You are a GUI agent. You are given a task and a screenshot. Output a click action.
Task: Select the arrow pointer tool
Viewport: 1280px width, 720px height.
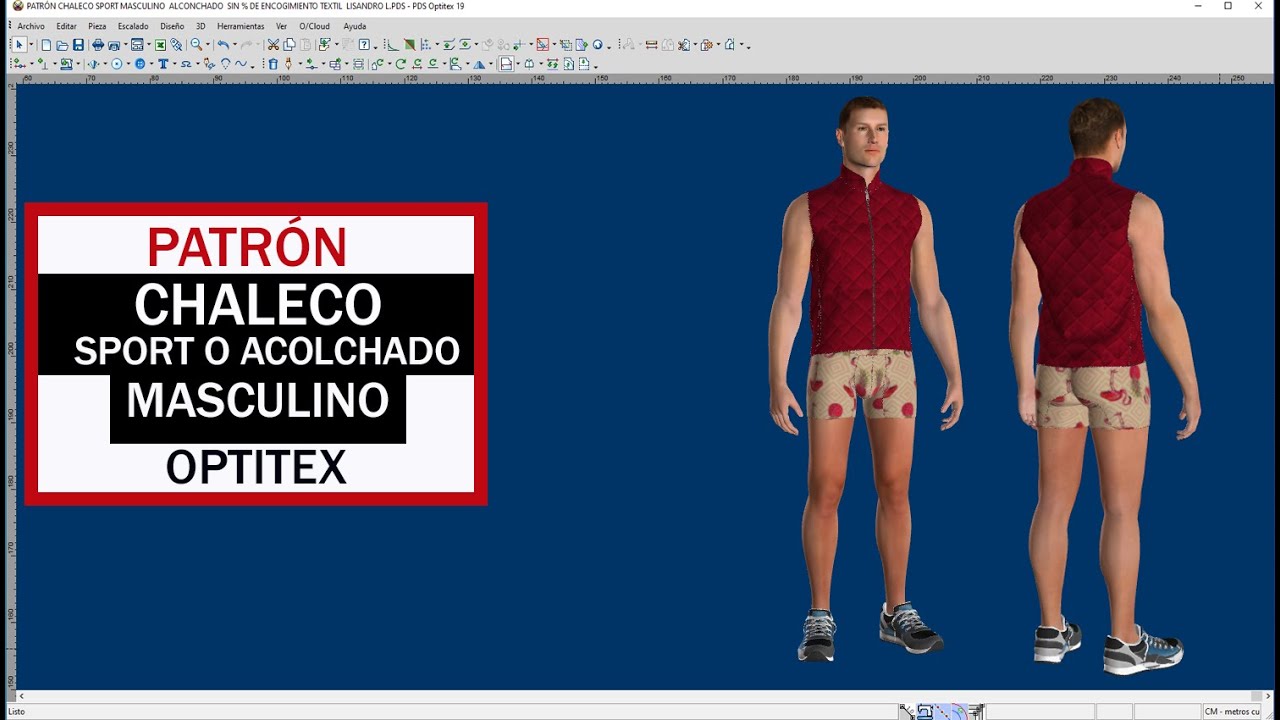click(19, 45)
